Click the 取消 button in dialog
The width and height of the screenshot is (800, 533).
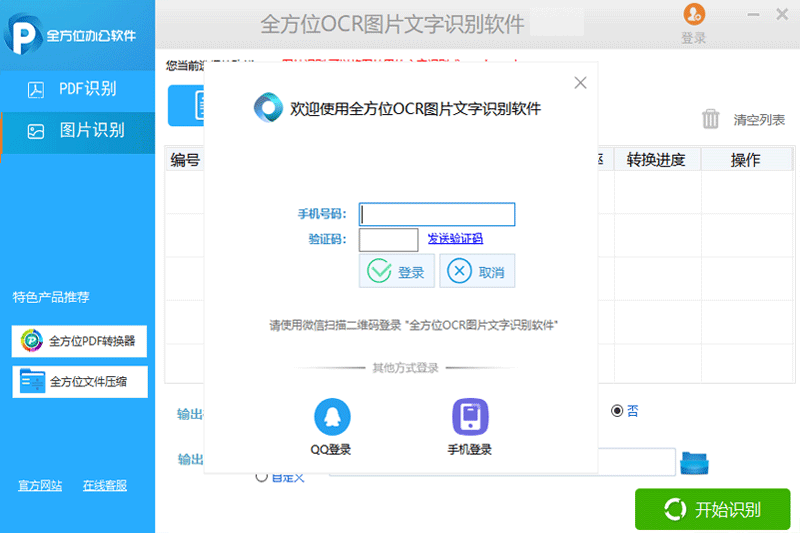pyautogui.click(x=478, y=271)
